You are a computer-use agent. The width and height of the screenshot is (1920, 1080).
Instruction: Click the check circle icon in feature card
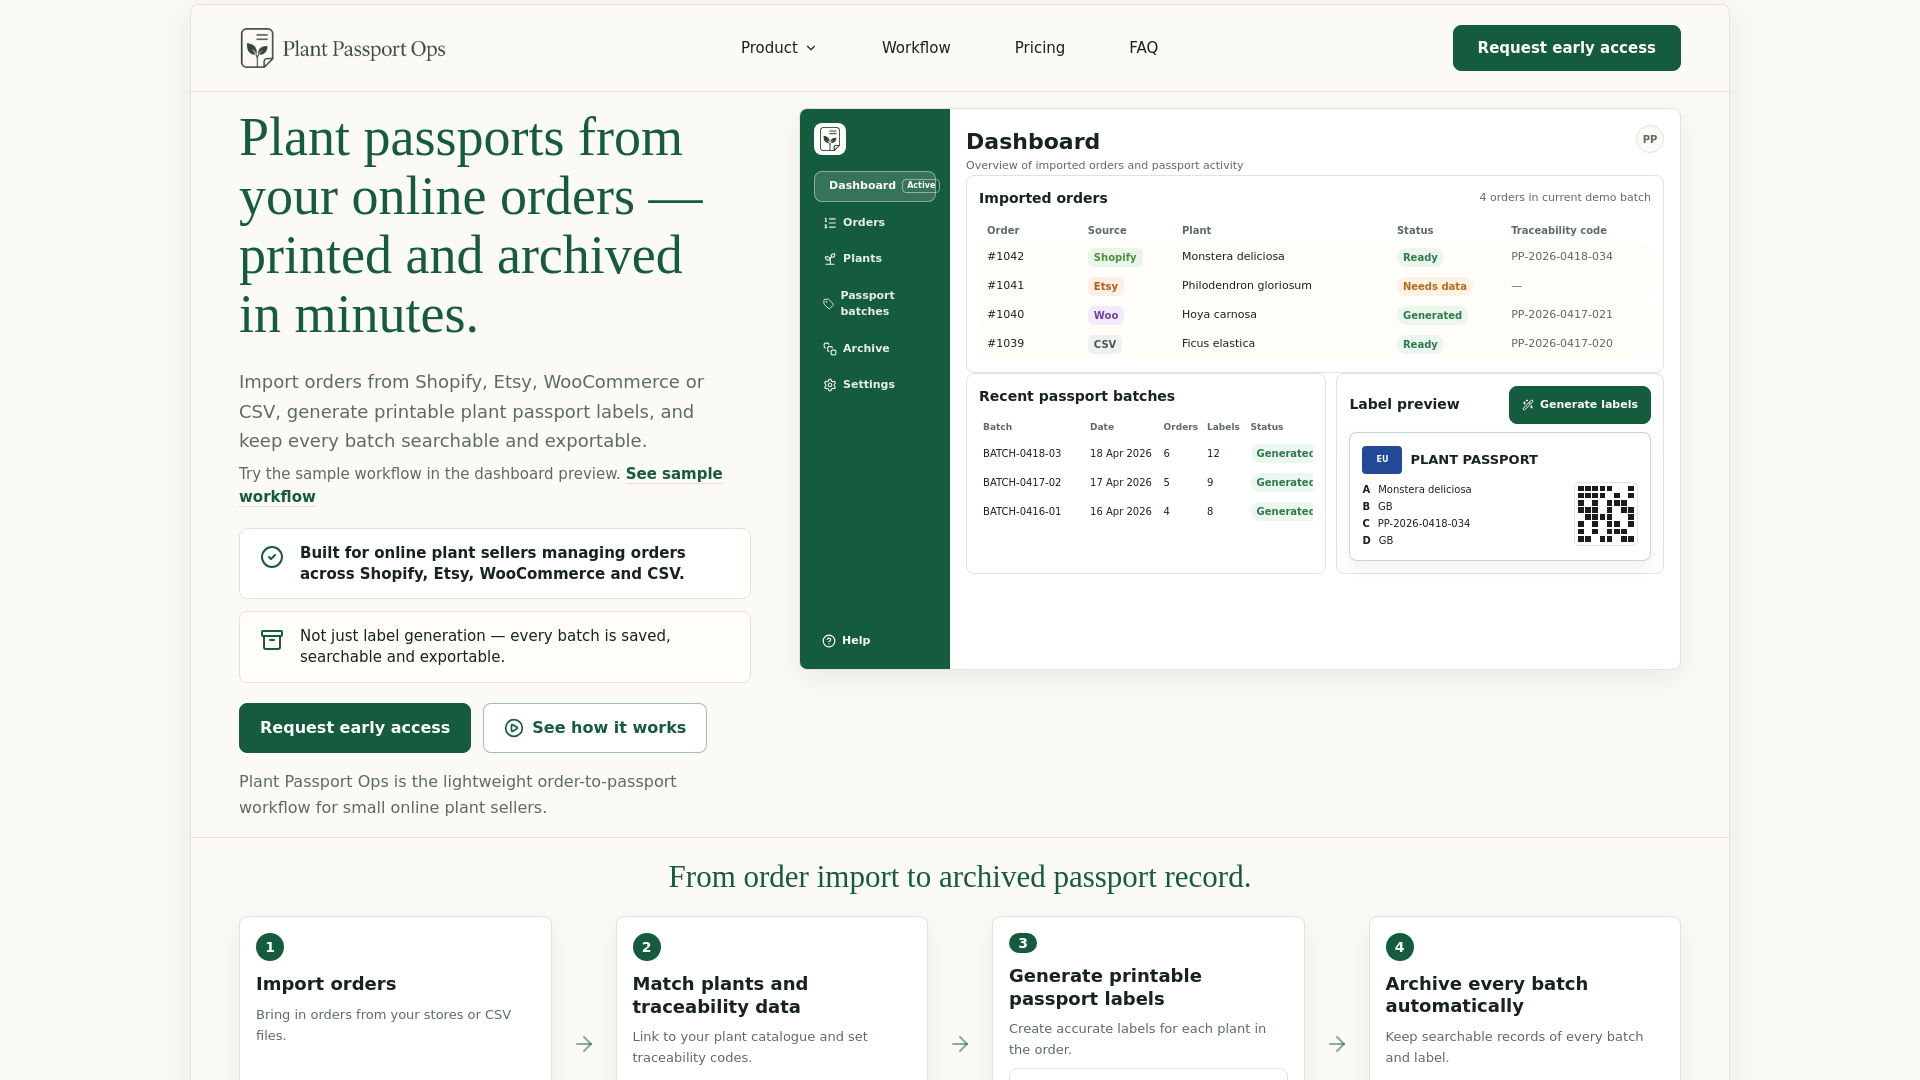pyautogui.click(x=272, y=557)
